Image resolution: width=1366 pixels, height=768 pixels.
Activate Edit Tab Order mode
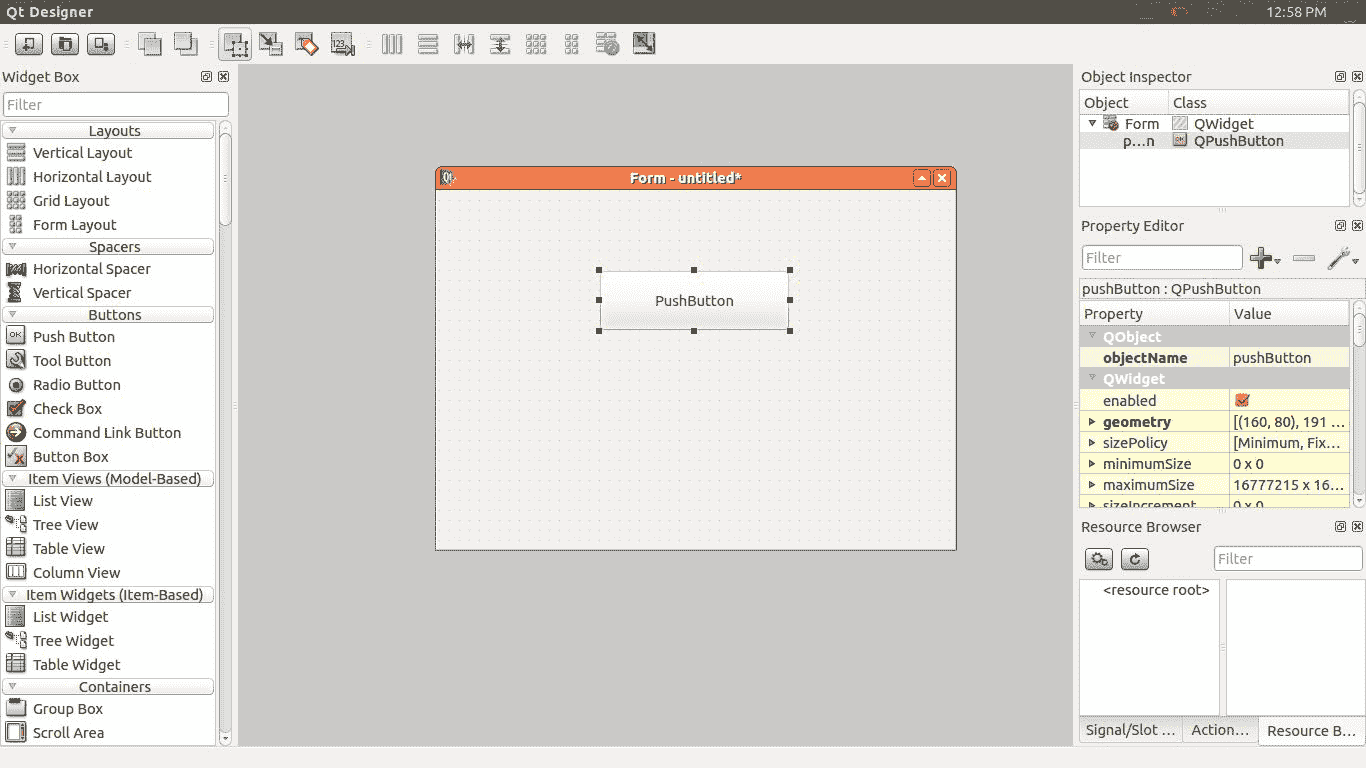tap(342, 44)
